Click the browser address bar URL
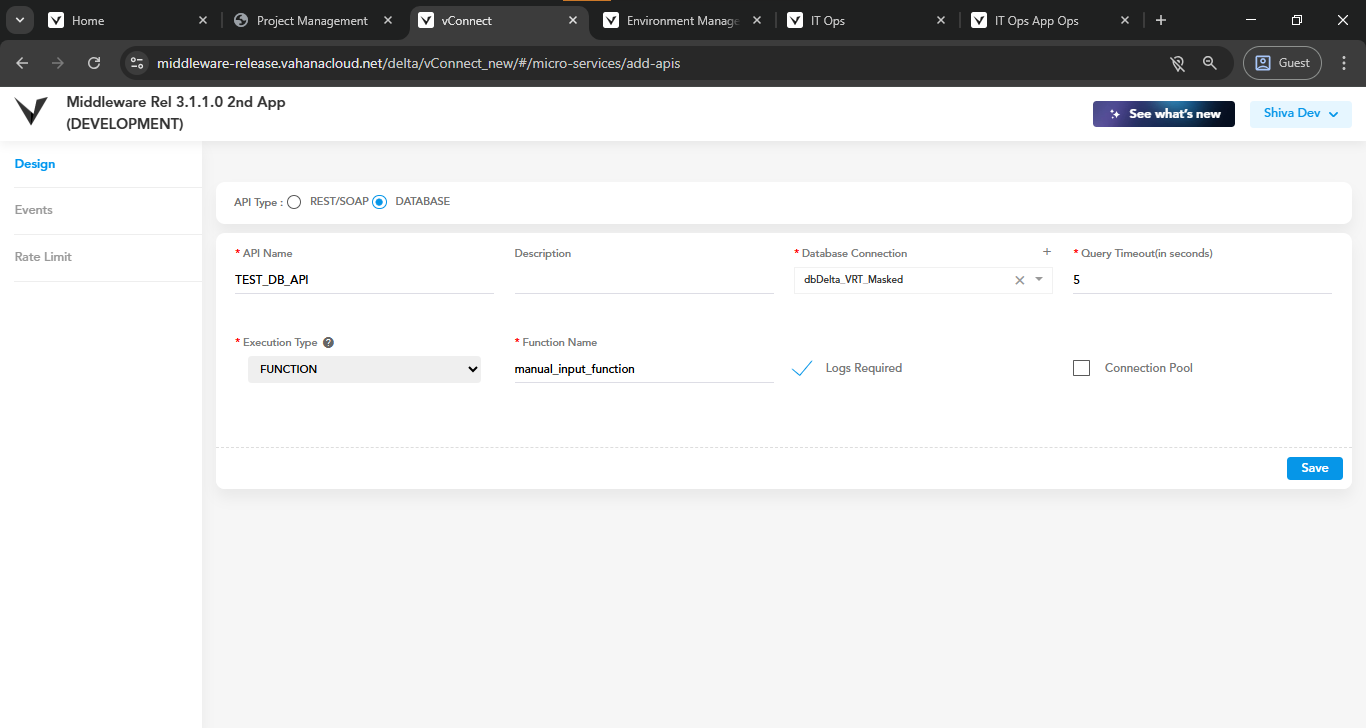The image size is (1366, 728). 419,63
